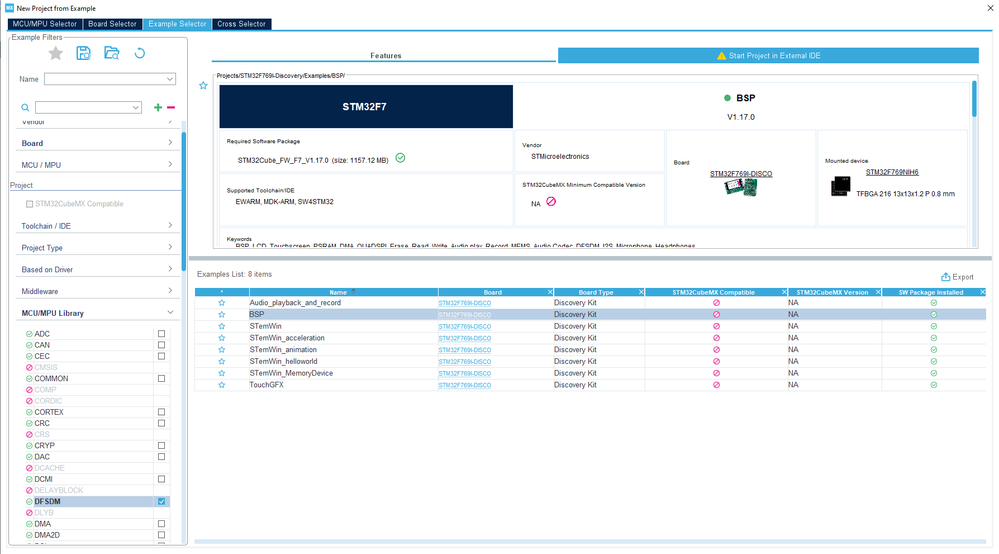Enable the CAN library checkbox
Viewport: 999px width, 554px height.
161,345
